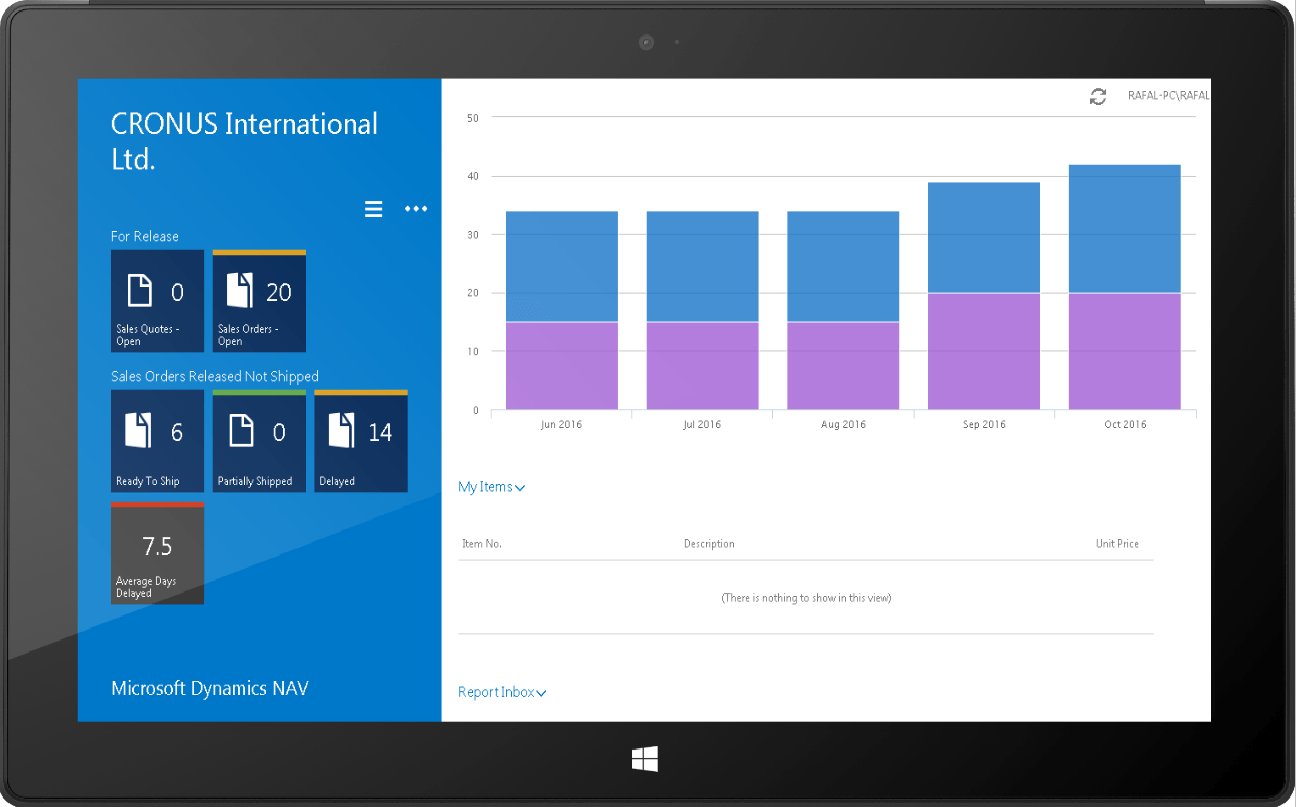
Task: Click the Jun 2016 axis label
Action: click(561, 424)
